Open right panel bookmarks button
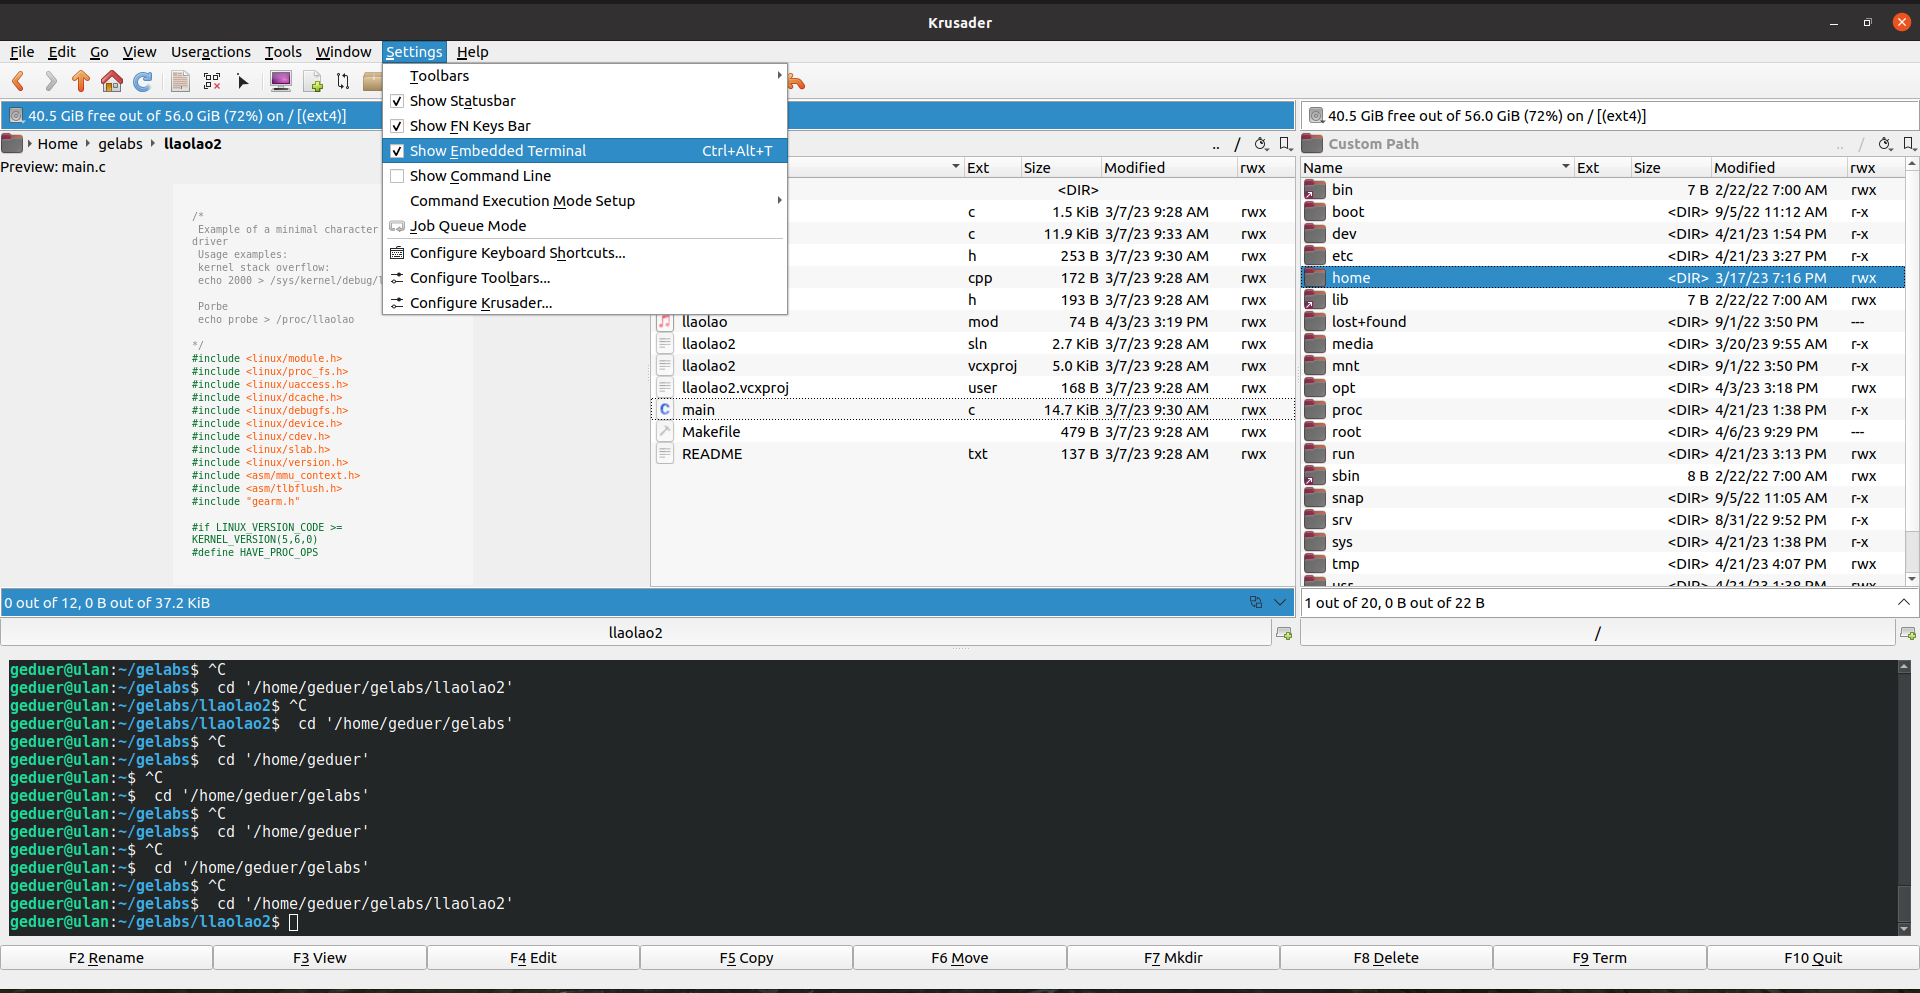The height and width of the screenshot is (993, 1920). pos(1909,144)
